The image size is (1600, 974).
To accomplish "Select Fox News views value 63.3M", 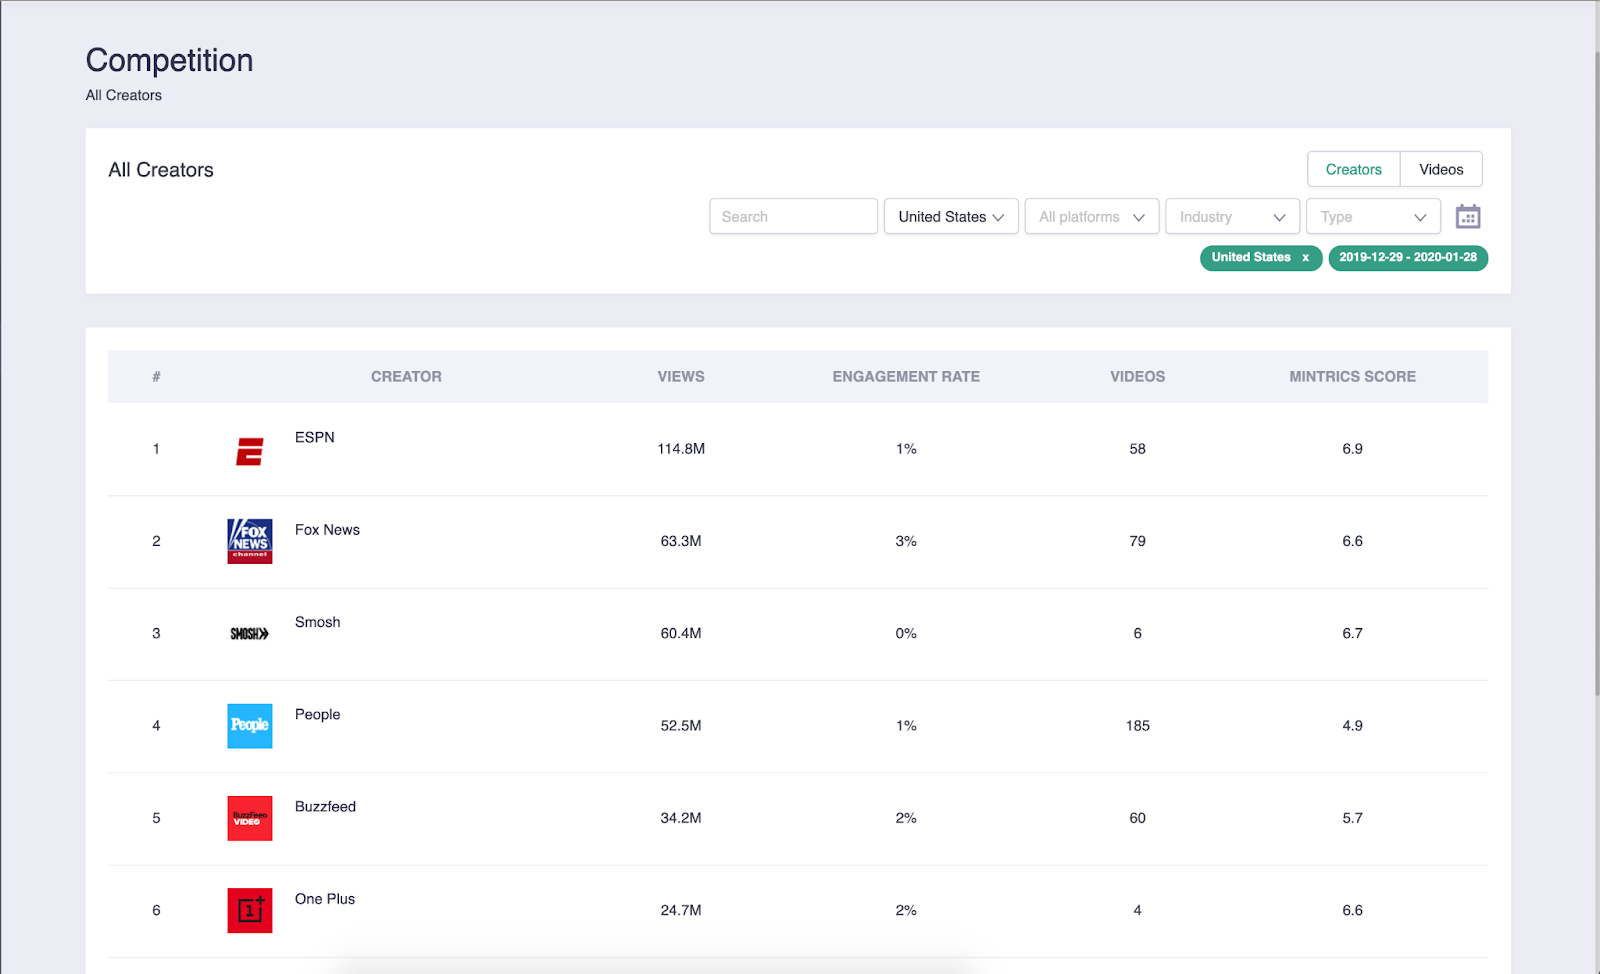I will (x=681, y=541).
